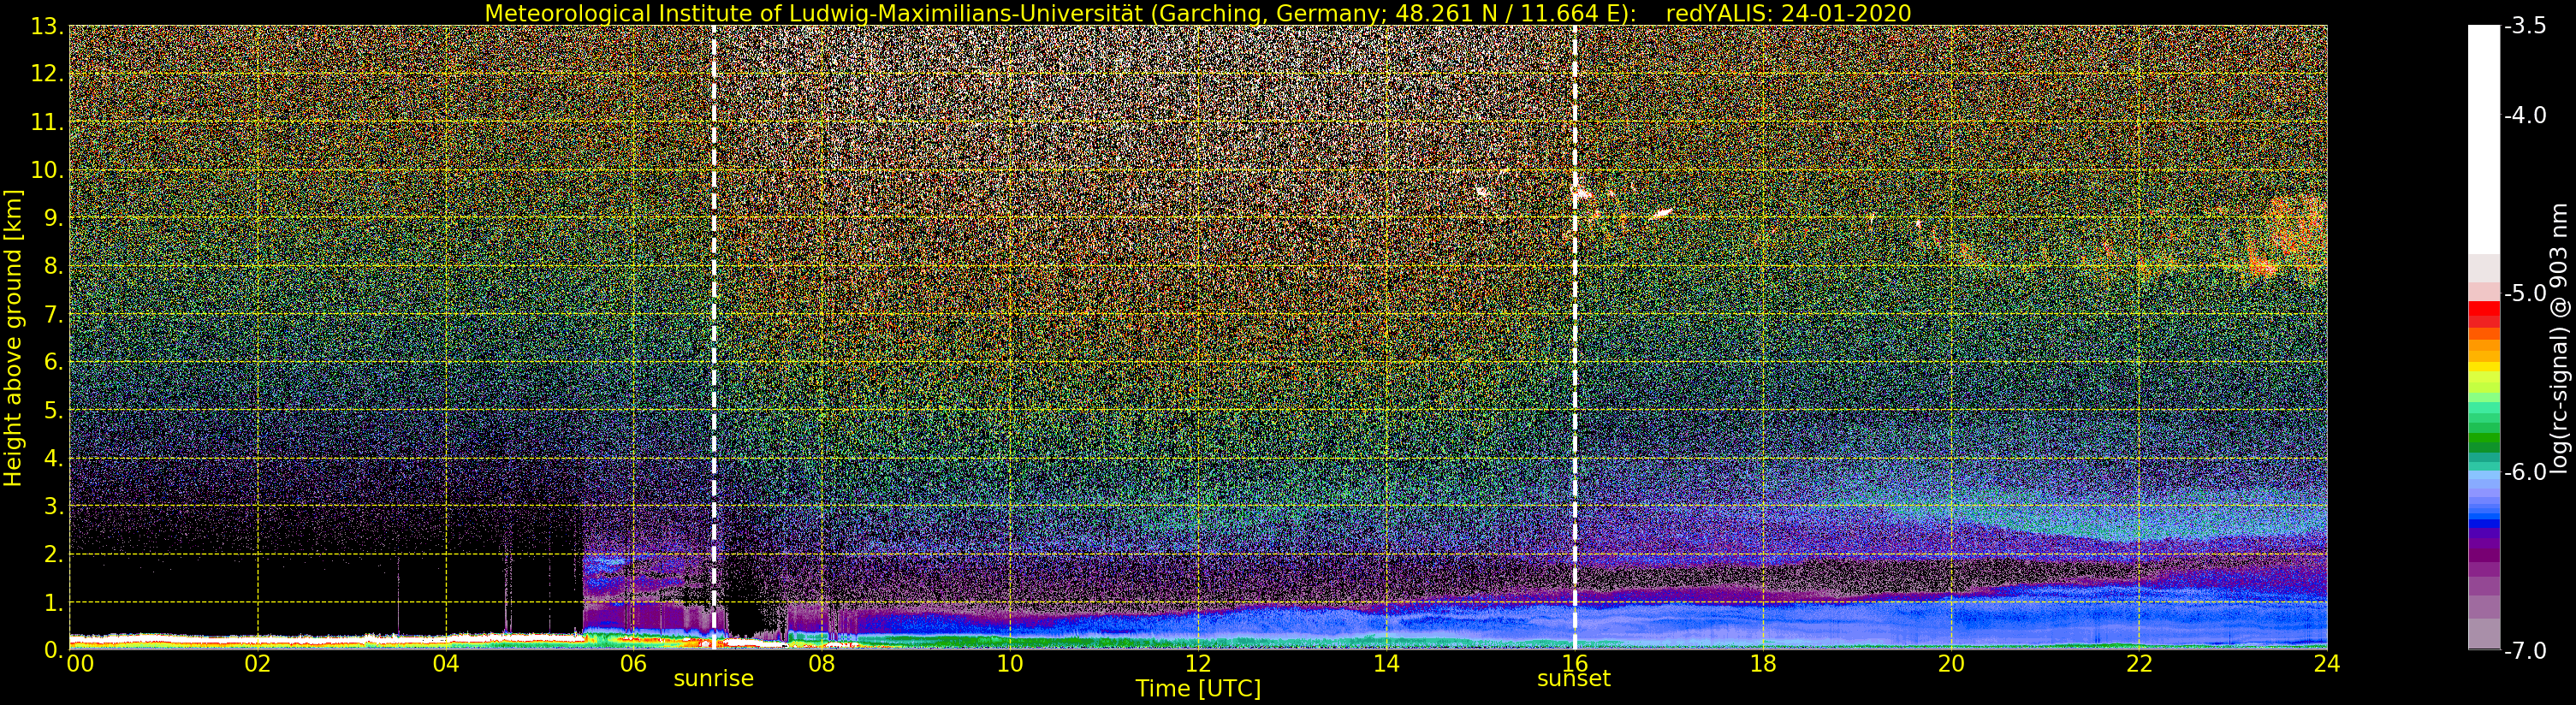Click the height tick label '12.'
This screenshot has width=2576, height=705.
tap(47, 74)
